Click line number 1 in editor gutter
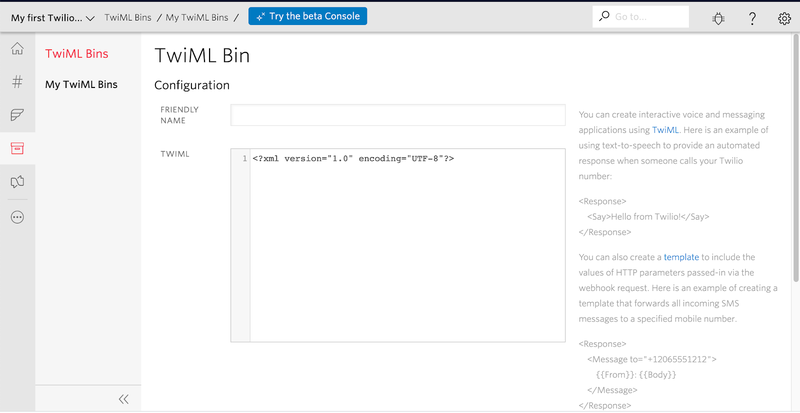 (244, 158)
